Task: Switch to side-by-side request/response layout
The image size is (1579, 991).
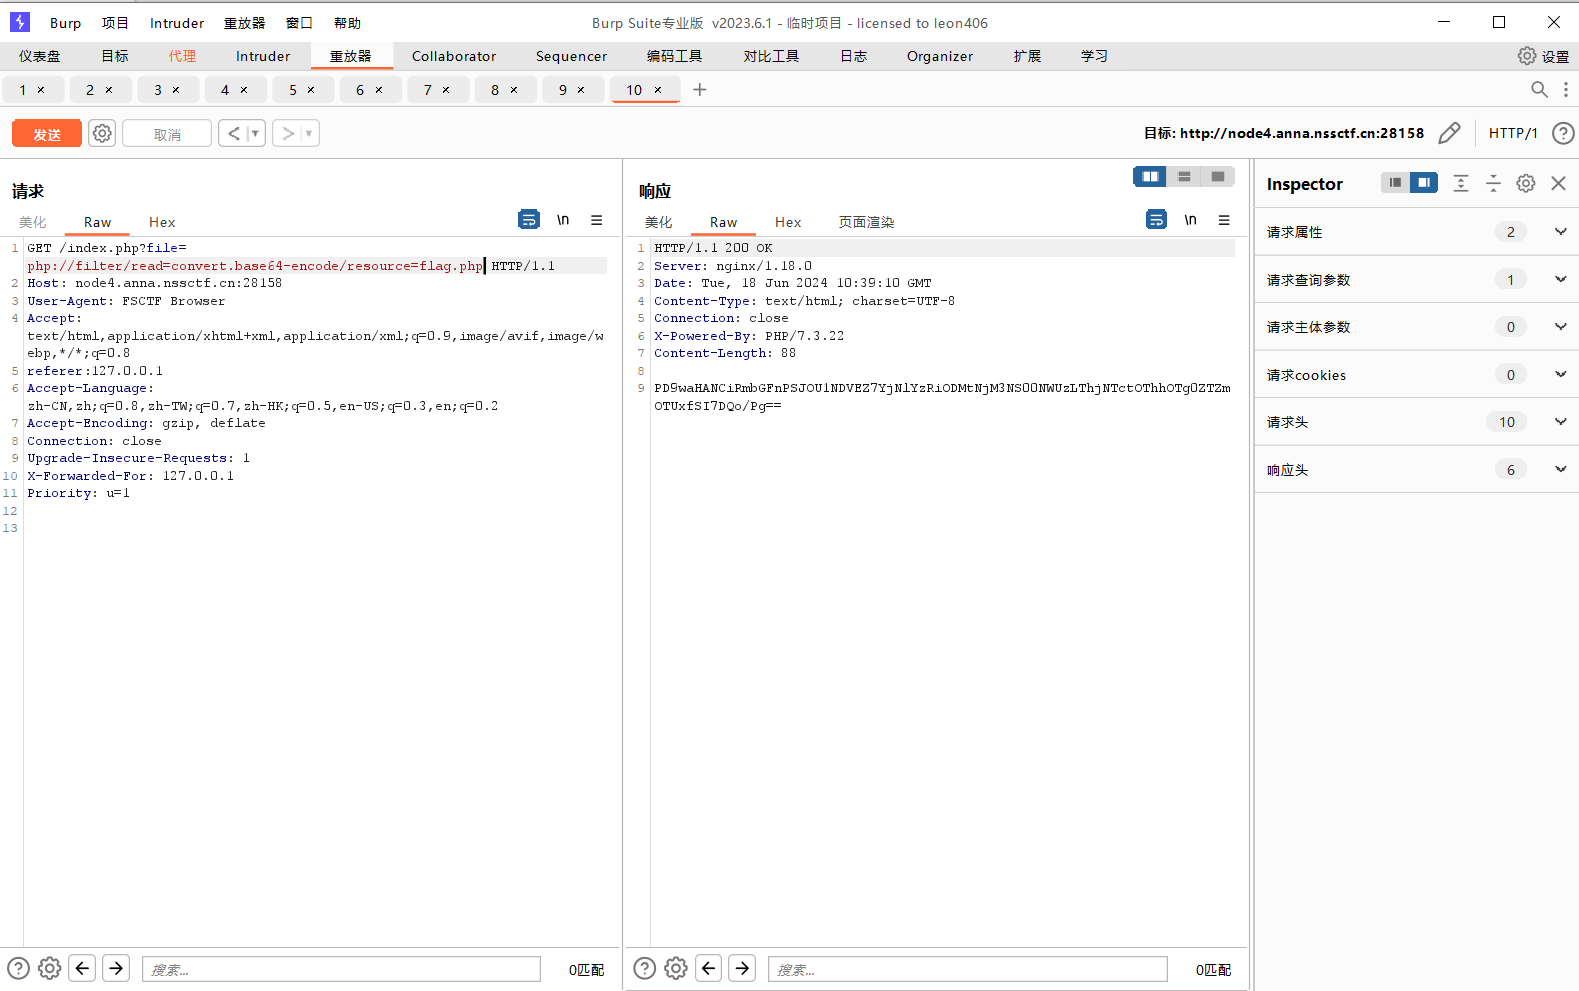Action: point(1150,177)
